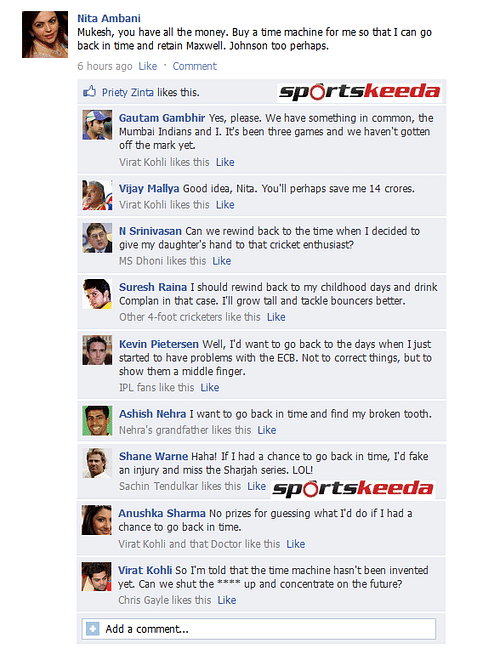Like Nita Ambani's main post
The image size is (500, 672).
tap(147, 66)
